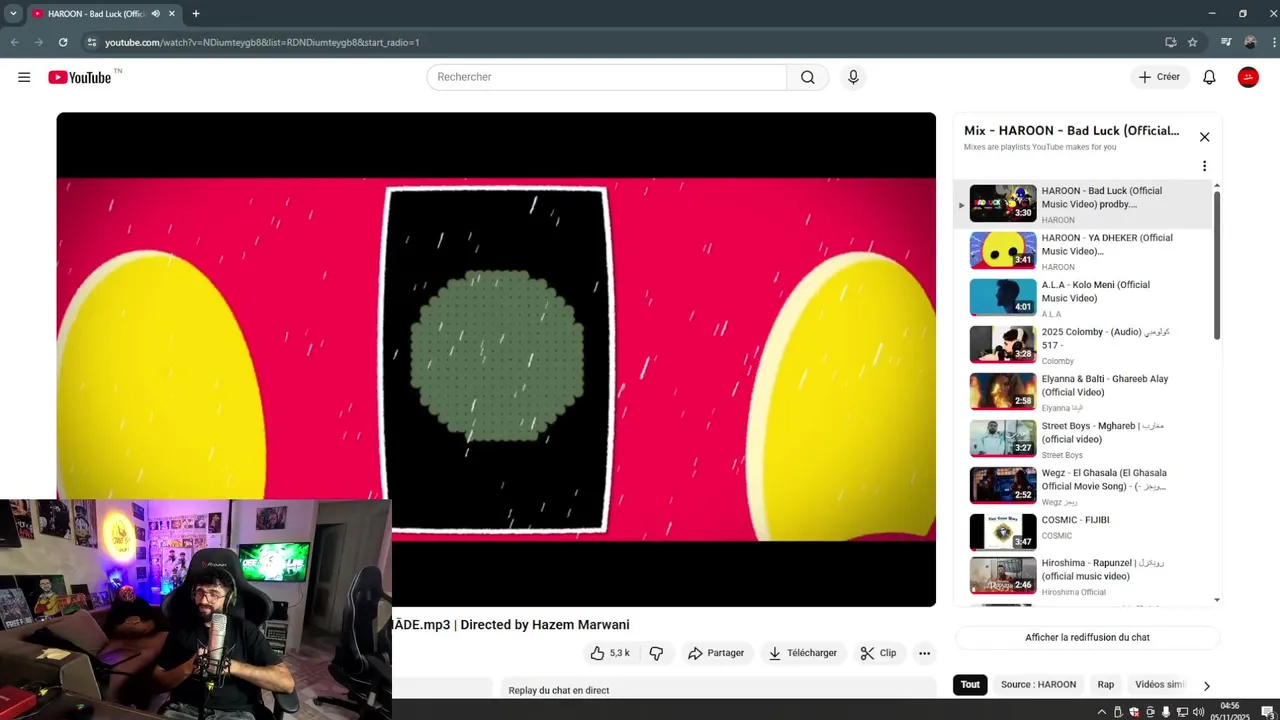Close the Mix playlist panel
1280x720 pixels.
click(1204, 137)
